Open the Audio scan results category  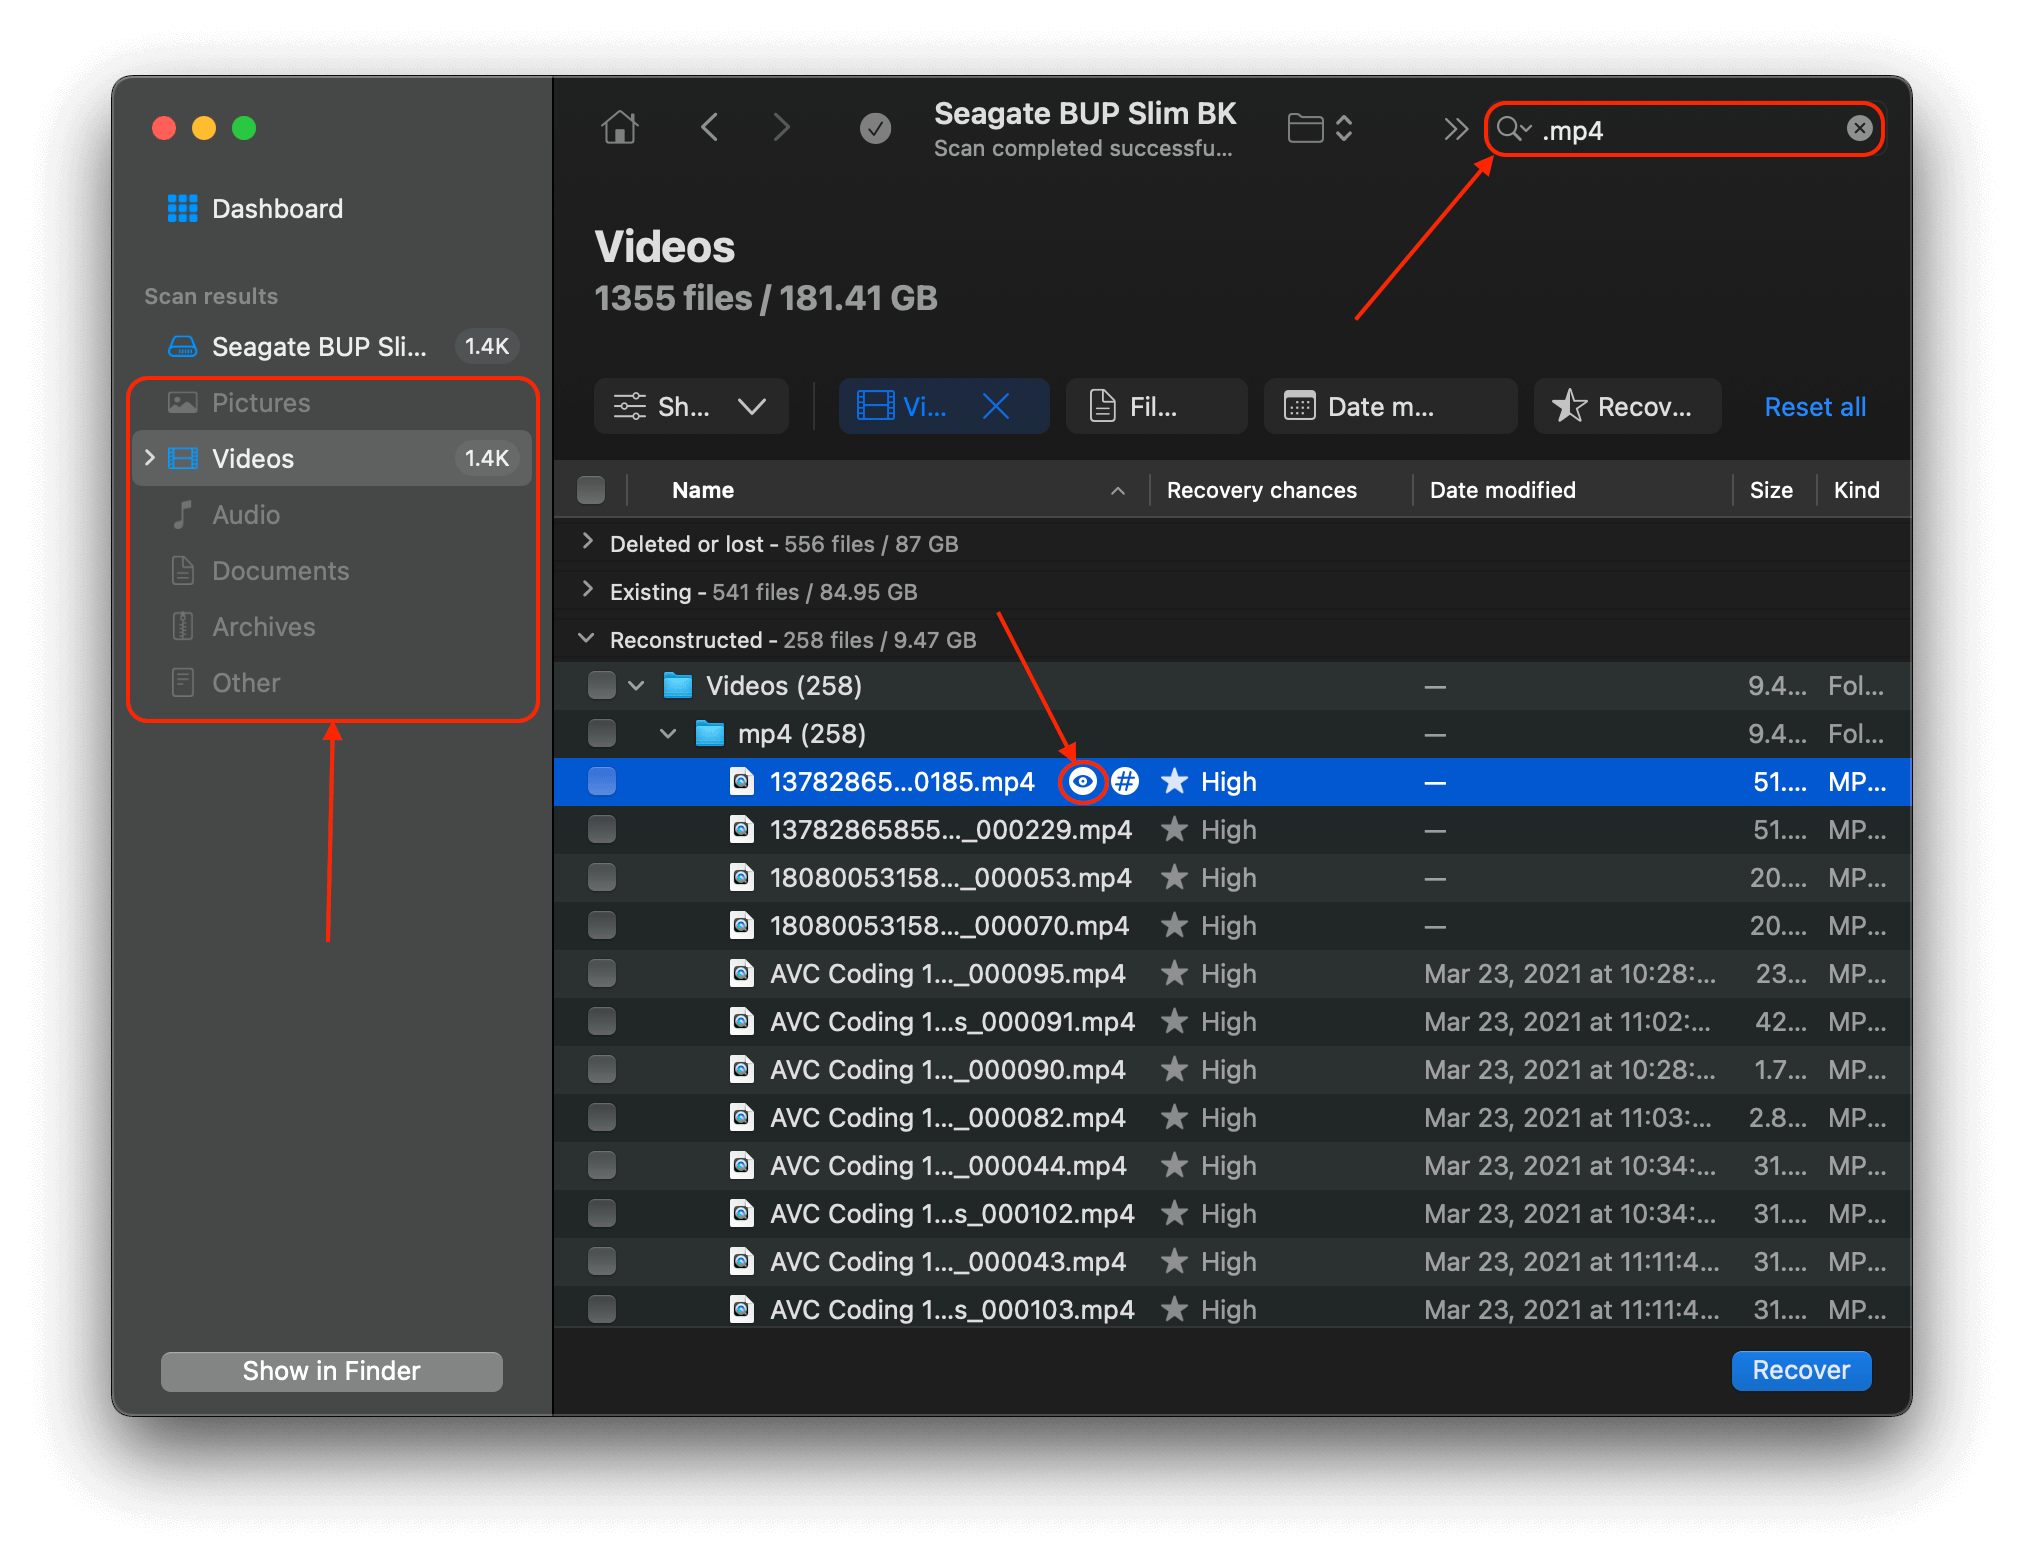[x=245, y=514]
